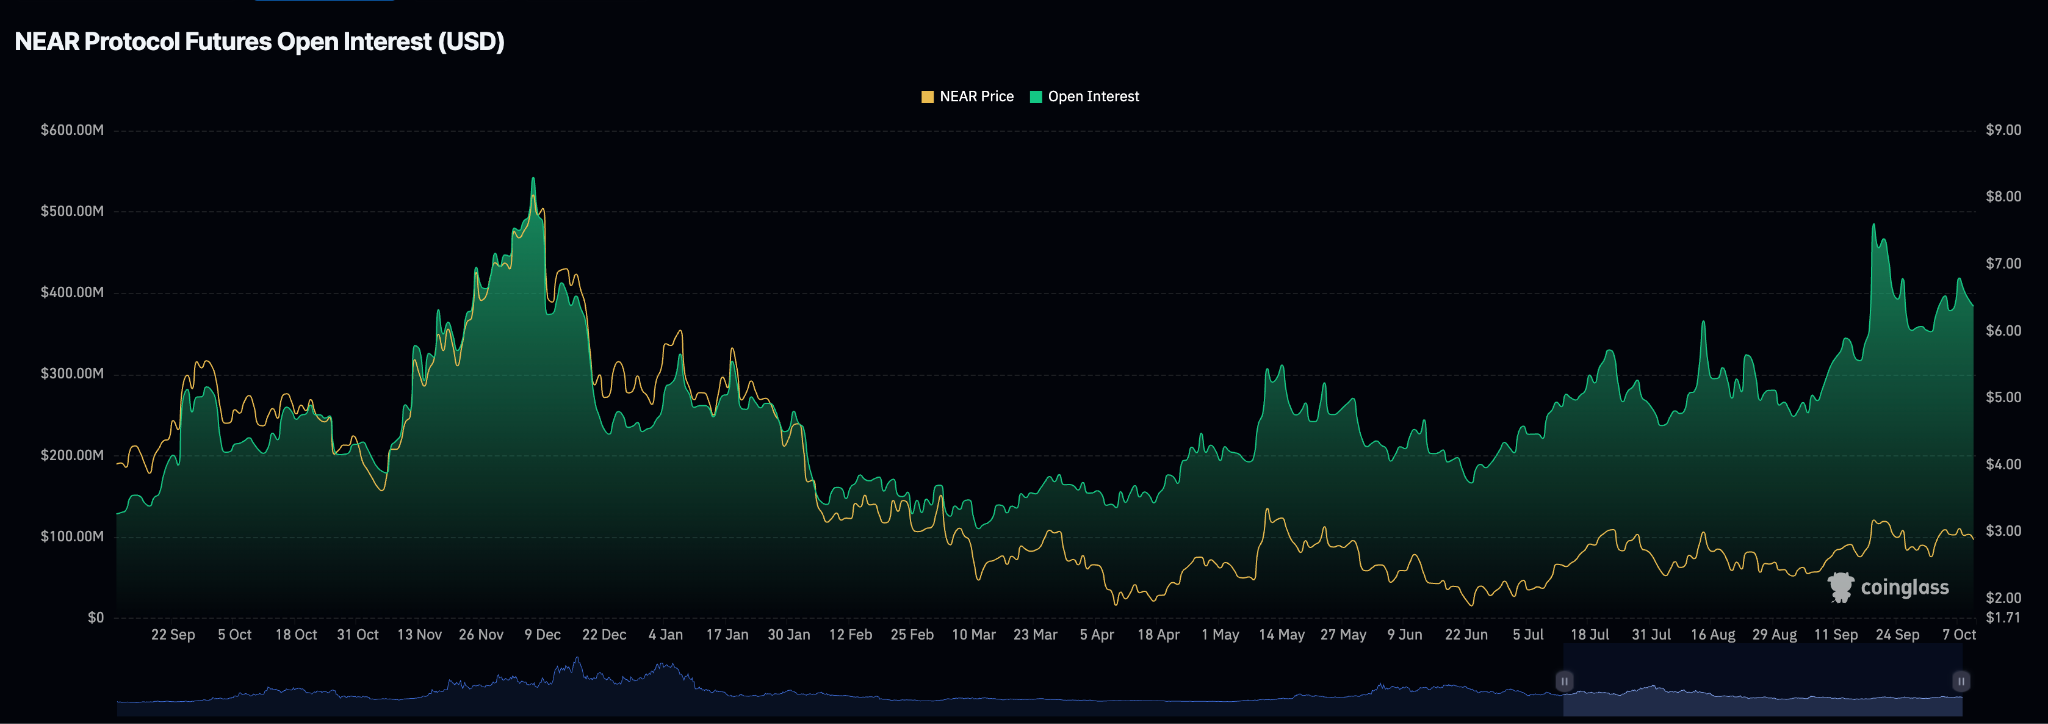Click the left range slider handle
This screenshot has width=2048, height=724.
(1564, 681)
